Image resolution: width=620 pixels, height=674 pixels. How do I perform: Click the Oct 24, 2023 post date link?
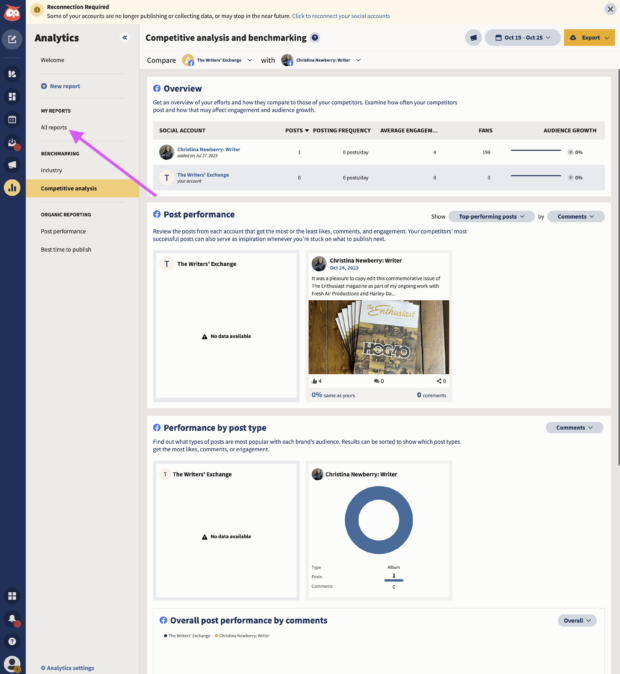pyautogui.click(x=344, y=268)
